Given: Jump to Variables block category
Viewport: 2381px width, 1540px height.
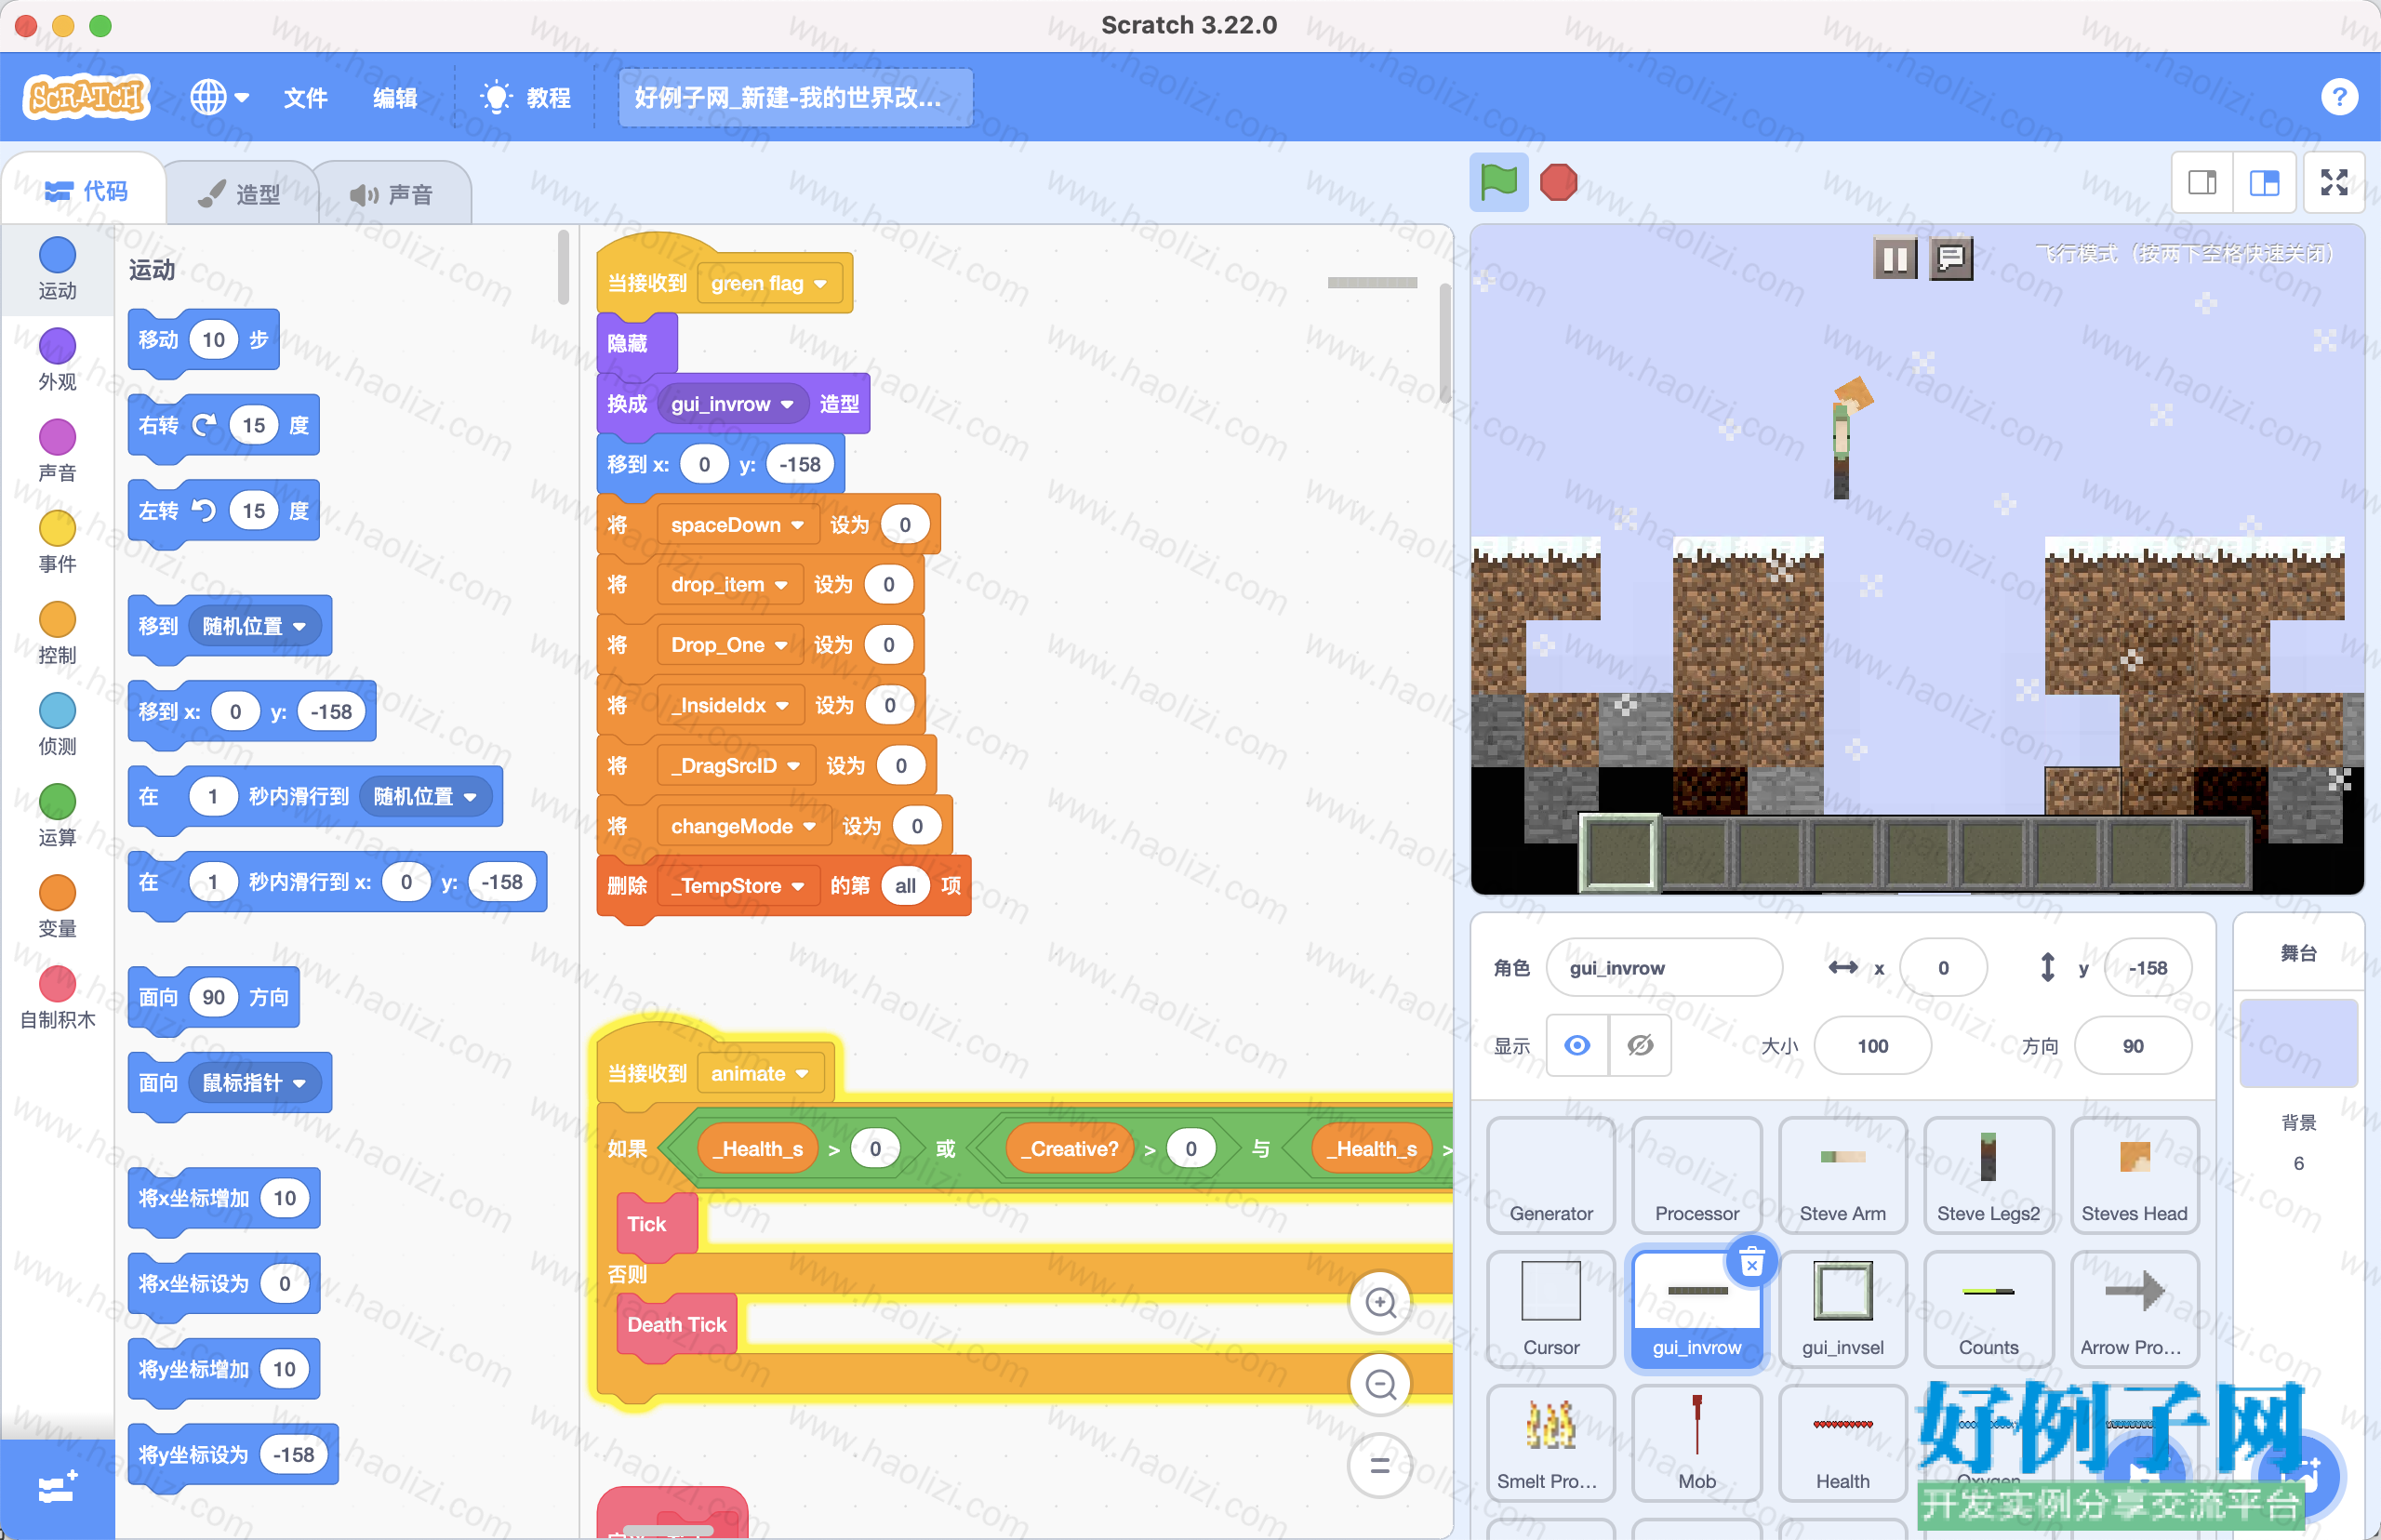Looking at the screenshot, I should point(57,906).
